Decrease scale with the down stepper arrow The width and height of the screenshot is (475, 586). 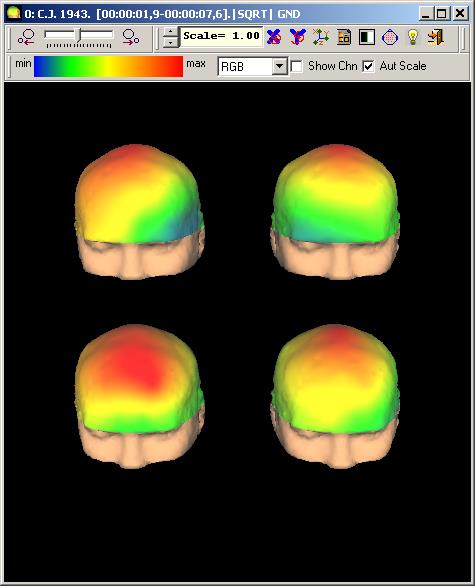pos(170,42)
